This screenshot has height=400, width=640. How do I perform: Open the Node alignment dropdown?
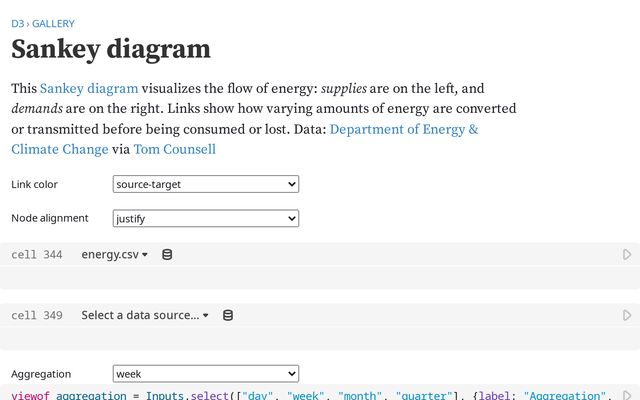coord(206,218)
